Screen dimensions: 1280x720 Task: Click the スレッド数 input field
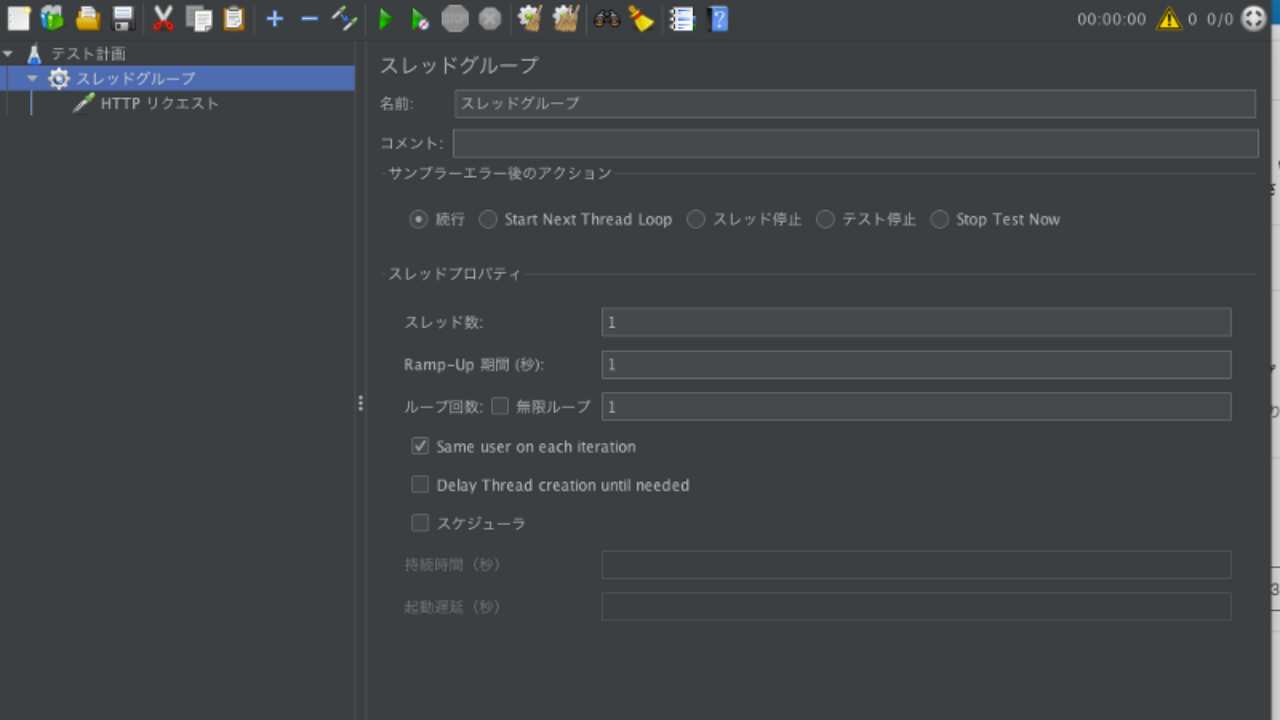[x=916, y=322]
